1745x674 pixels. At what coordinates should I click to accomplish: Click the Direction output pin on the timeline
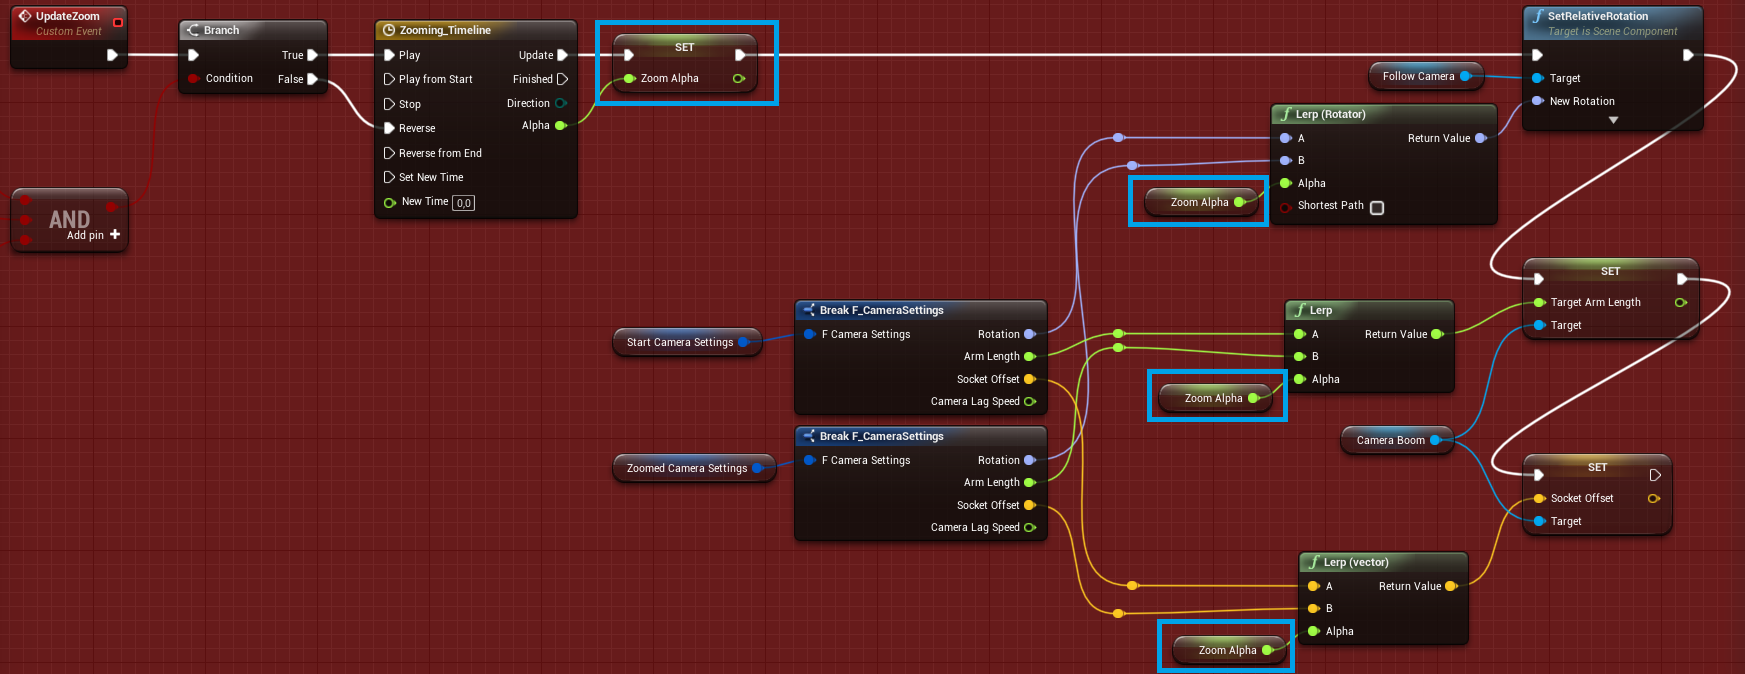tap(561, 103)
